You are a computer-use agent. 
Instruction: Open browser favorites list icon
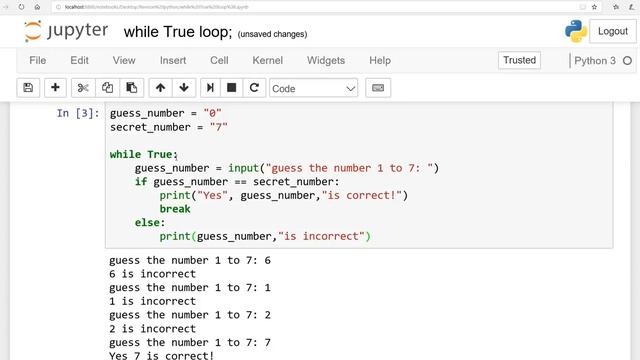pyautogui.click(x=616, y=7)
